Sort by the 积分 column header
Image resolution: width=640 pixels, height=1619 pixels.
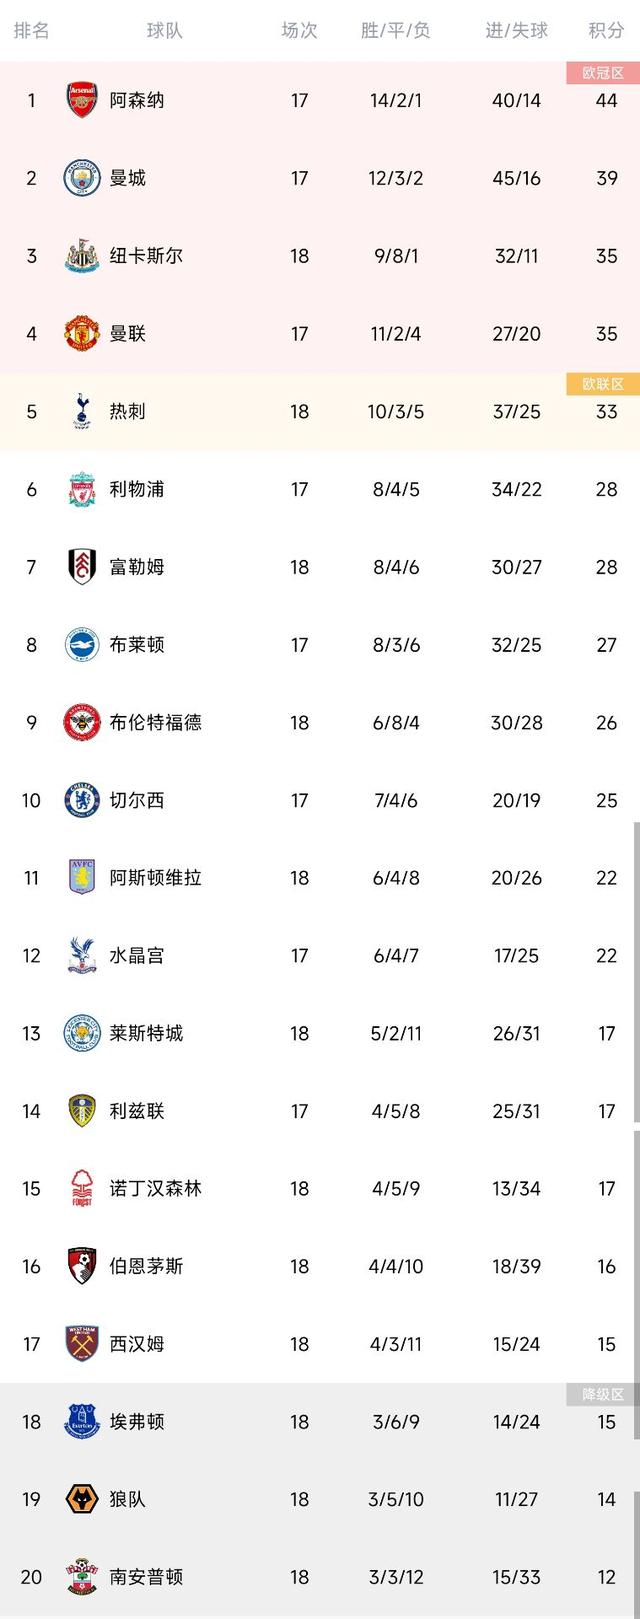point(606,30)
